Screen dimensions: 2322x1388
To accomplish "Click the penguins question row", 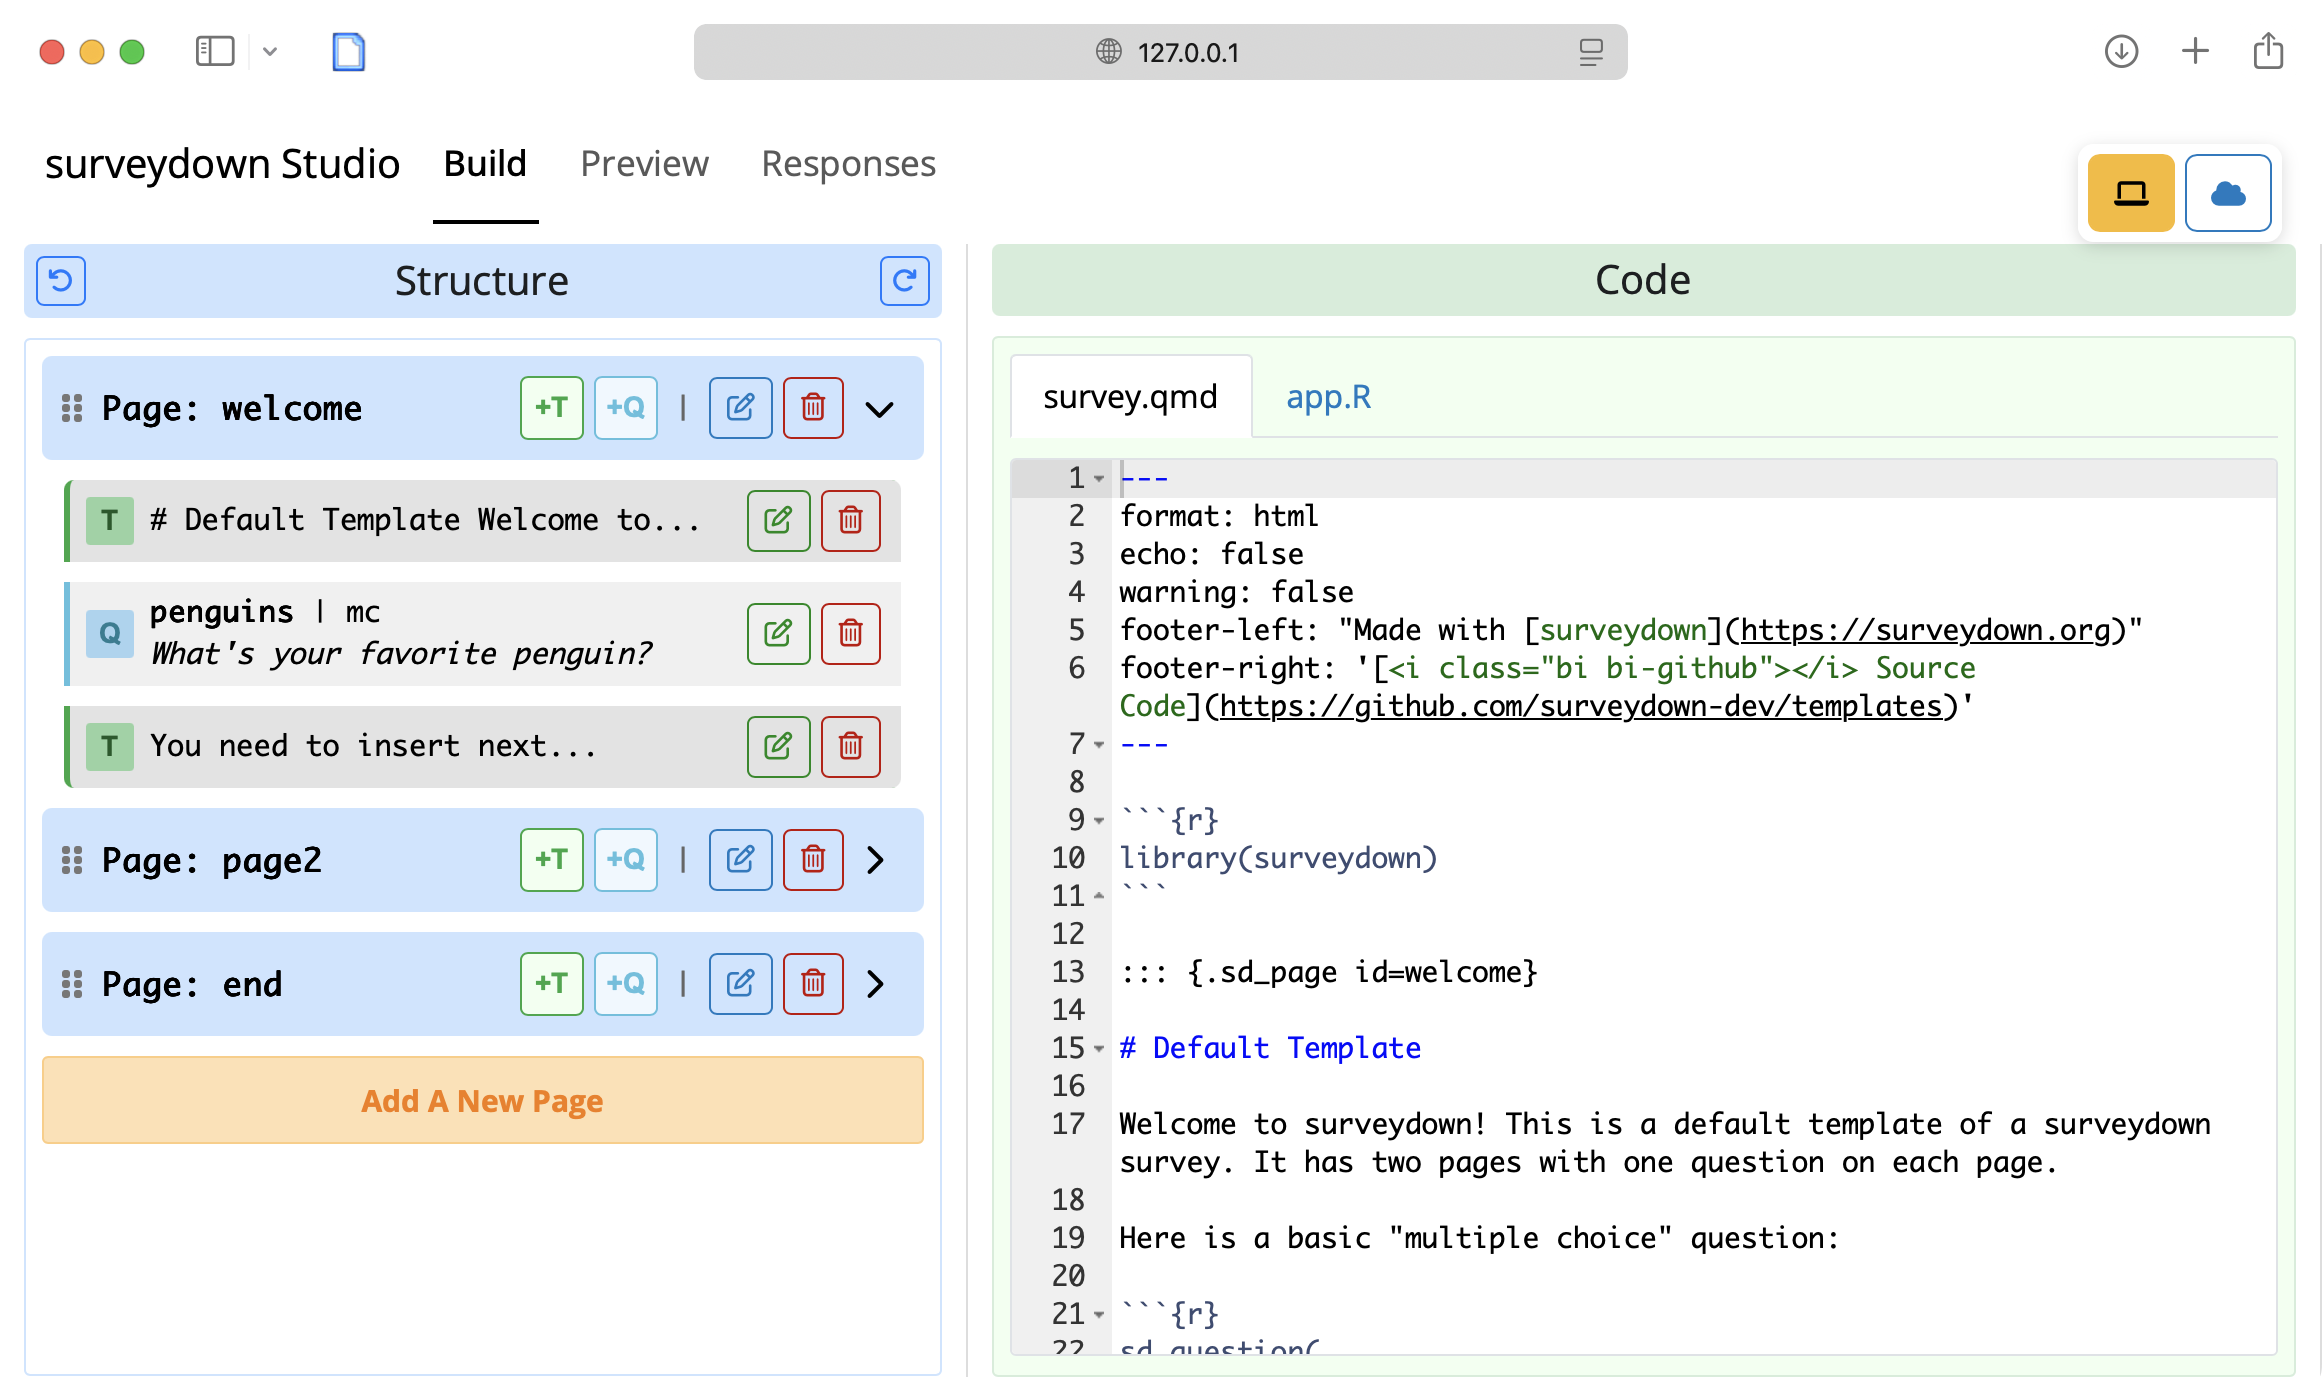I will pyautogui.click(x=483, y=633).
